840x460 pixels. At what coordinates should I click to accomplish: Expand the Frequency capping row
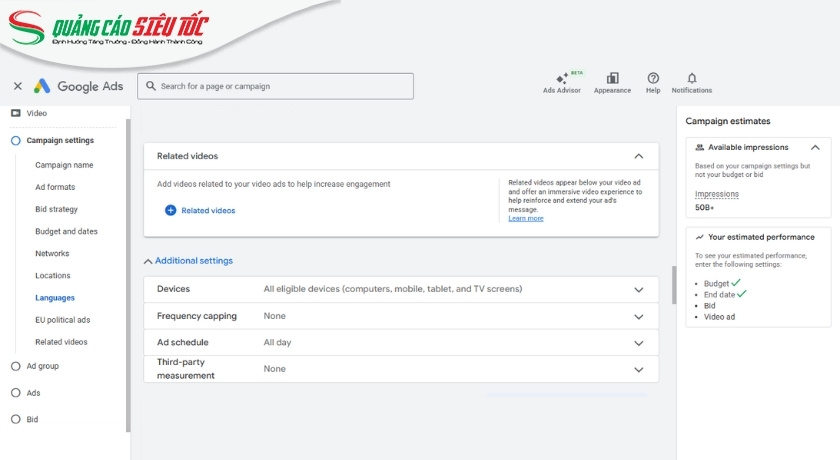(x=639, y=316)
